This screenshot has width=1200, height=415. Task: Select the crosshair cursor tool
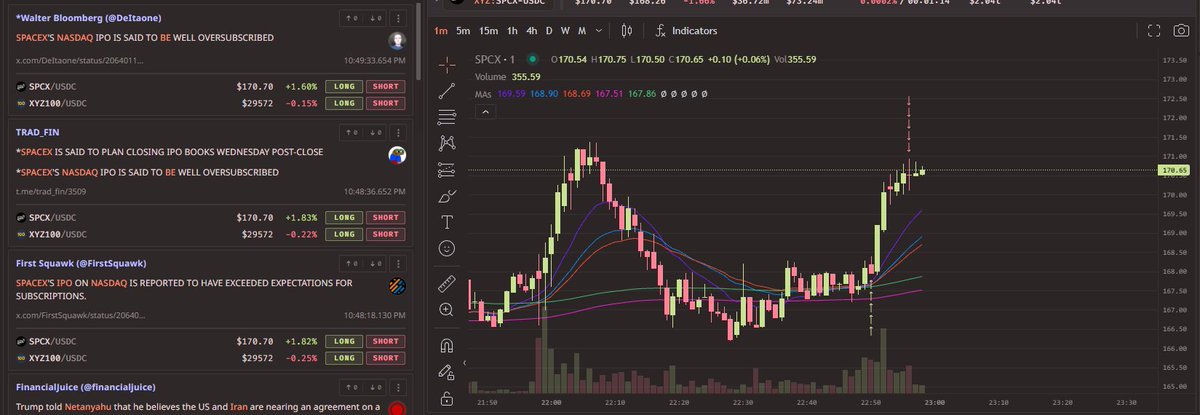447,64
